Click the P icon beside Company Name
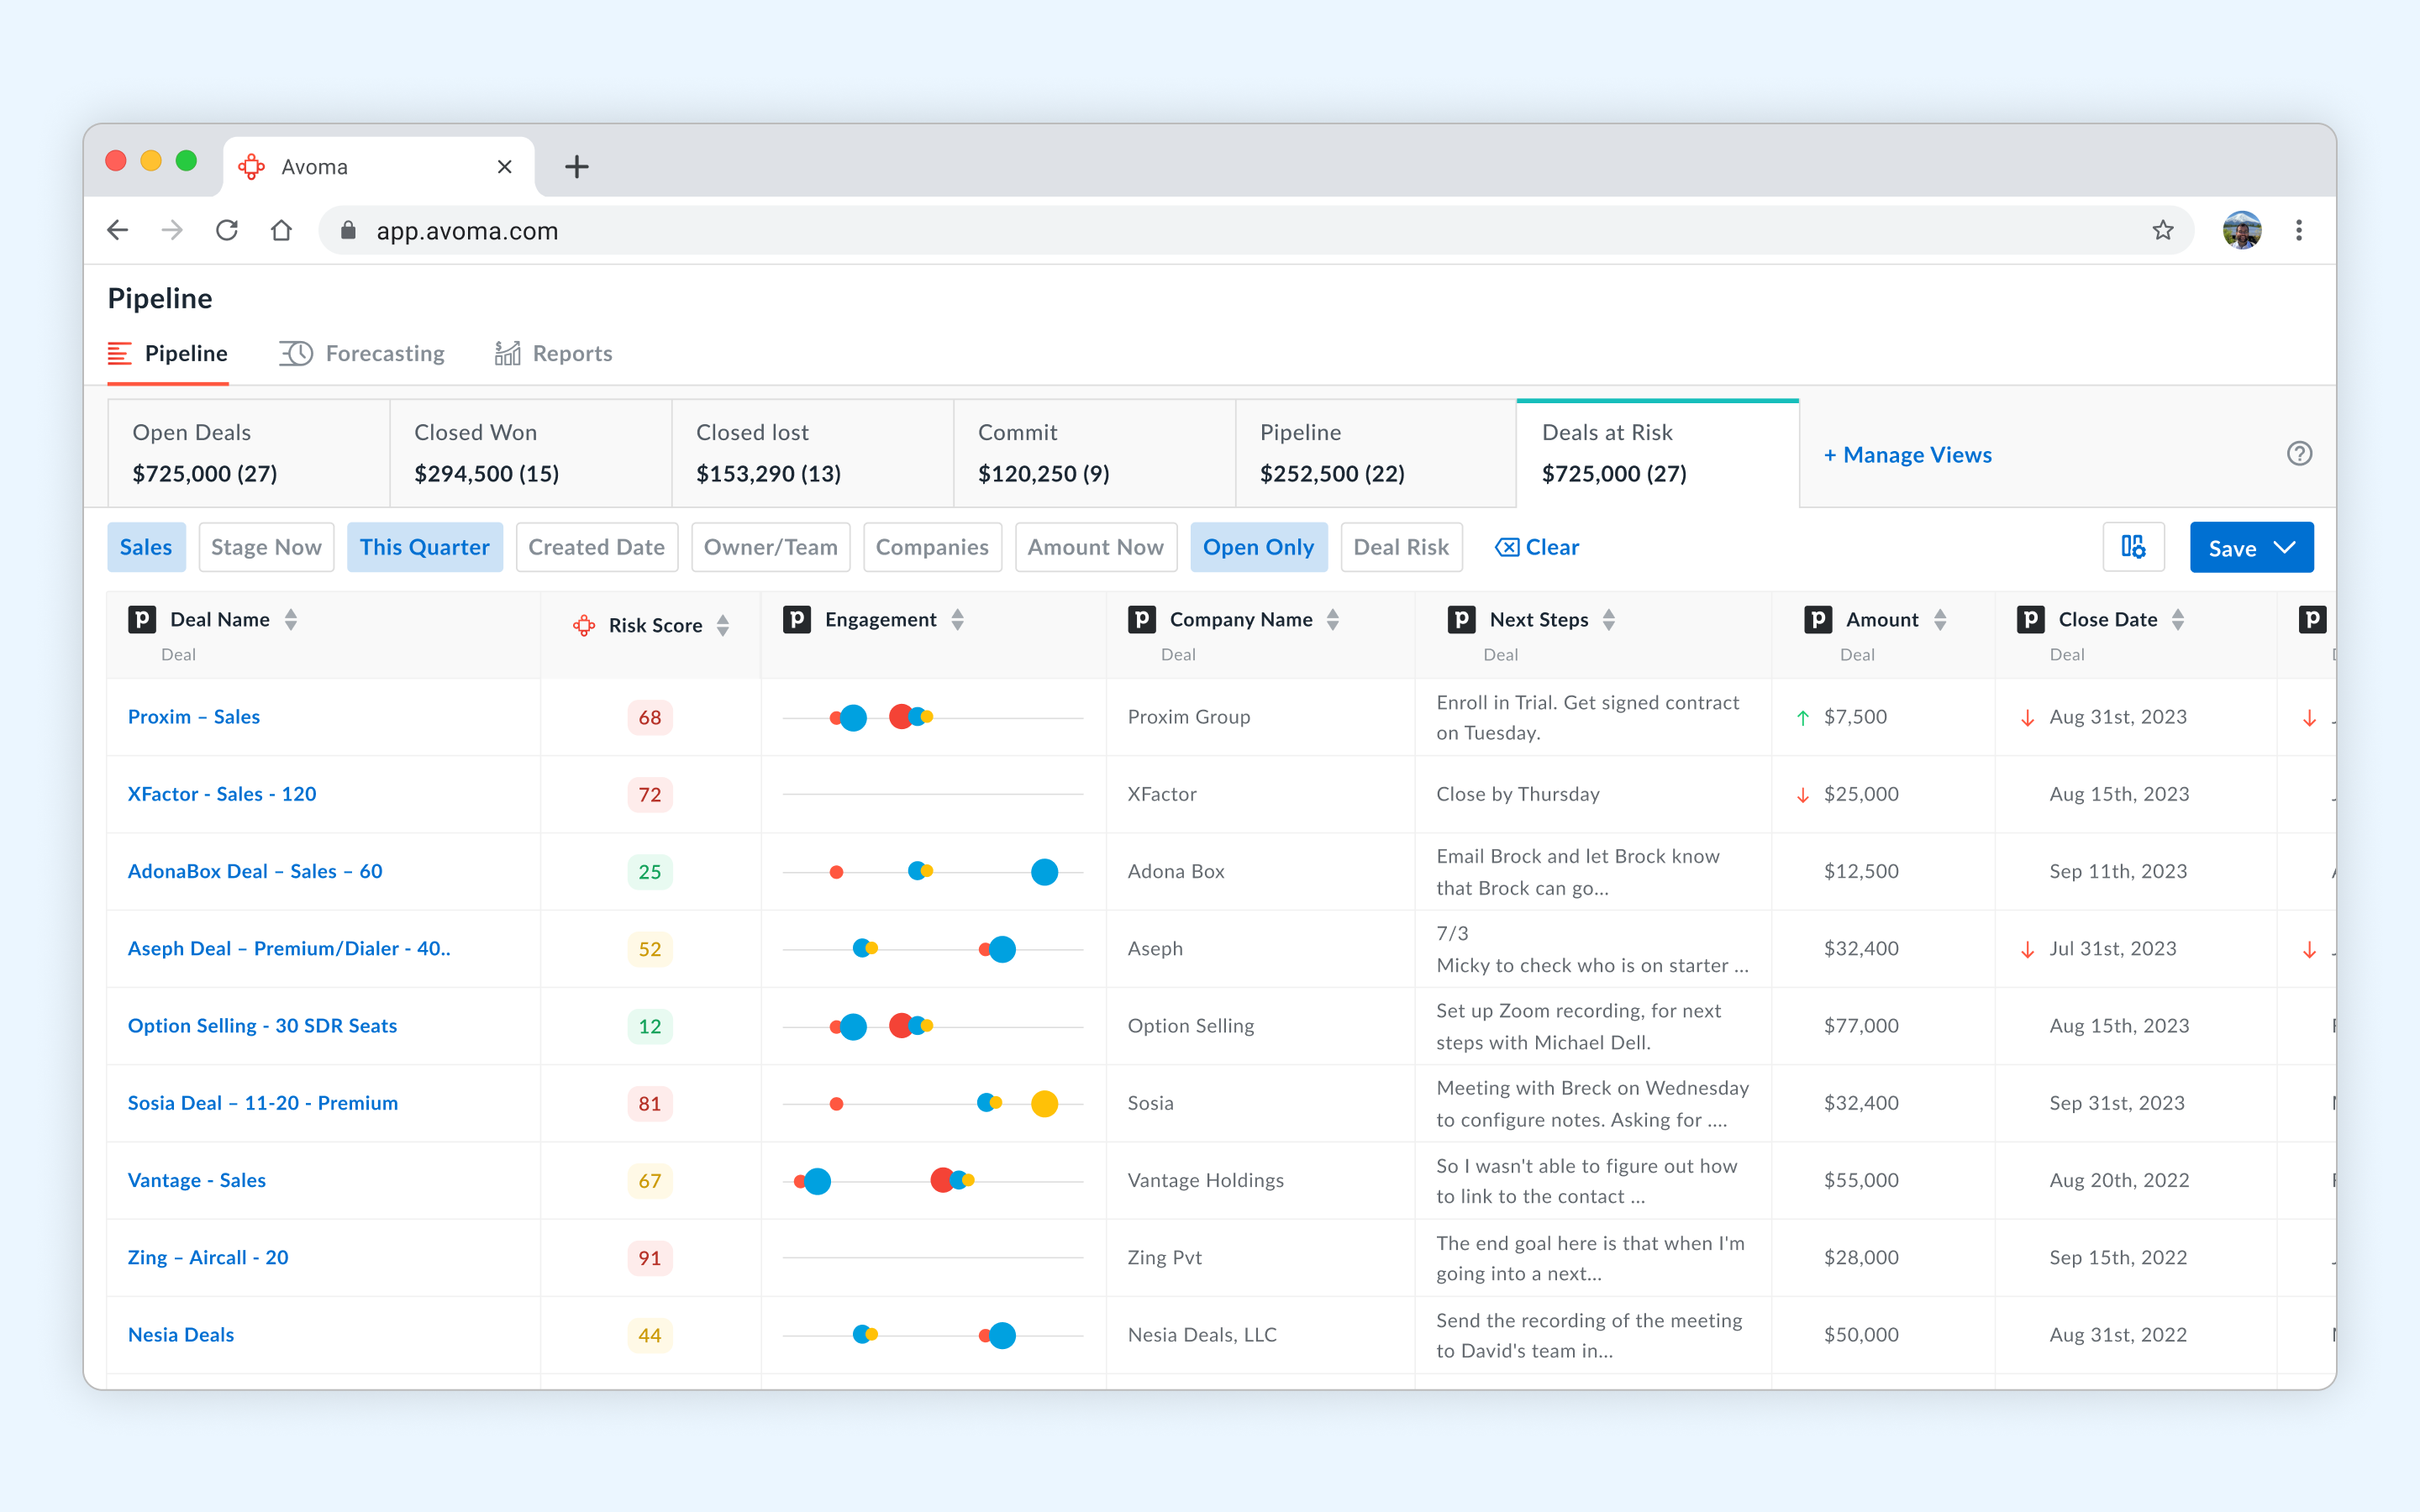This screenshot has width=2420, height=1512. click(1142, 620)
